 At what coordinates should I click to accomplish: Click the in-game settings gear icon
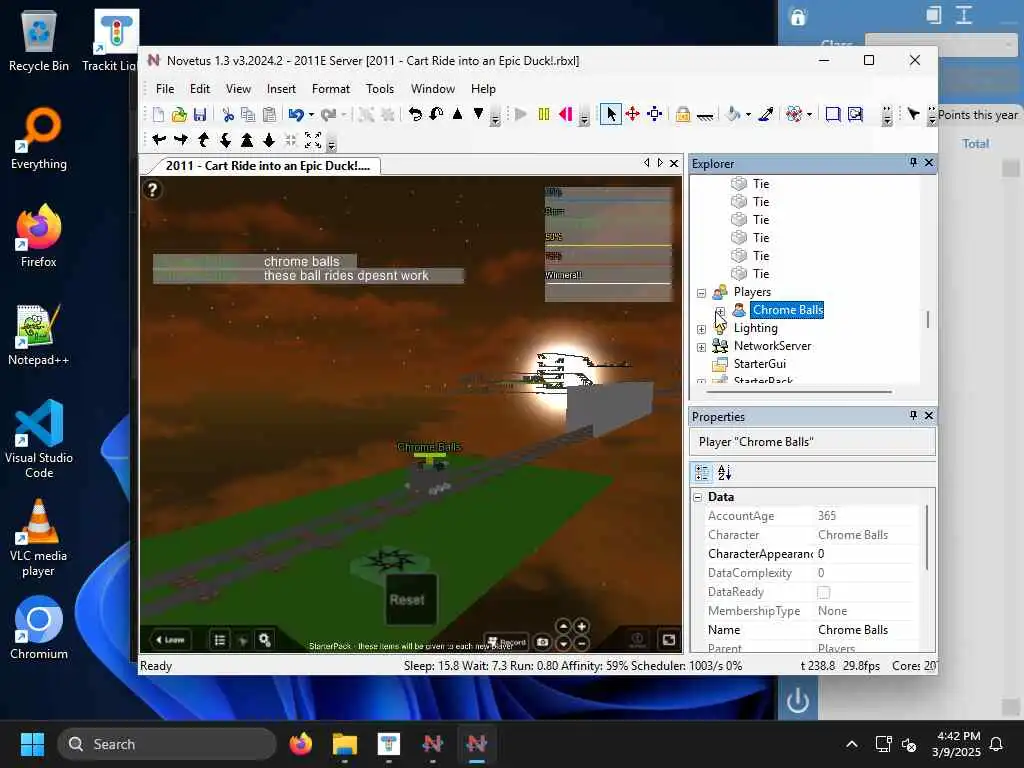pyautogui.click(x=264, y=640)
